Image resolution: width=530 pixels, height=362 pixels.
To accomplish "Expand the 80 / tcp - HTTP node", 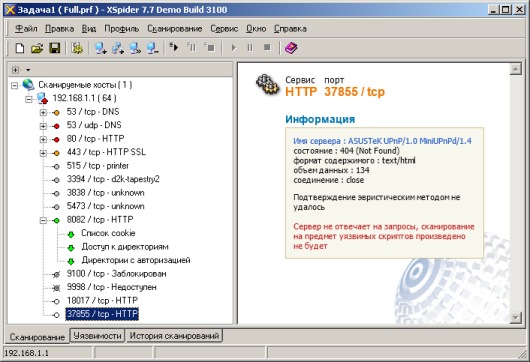I will [x=43, y=140].
